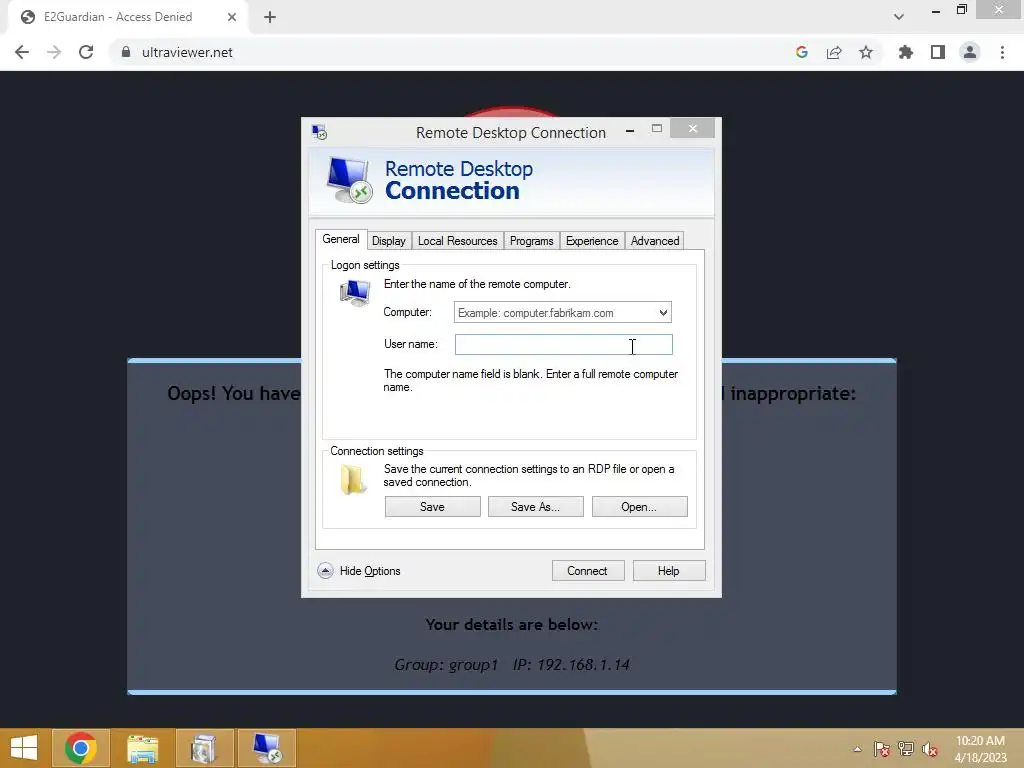The width and height of the screenshot is (1024, 768).
Task: Close the Remote Desktop Connection dialog
Action: point(692,129)
